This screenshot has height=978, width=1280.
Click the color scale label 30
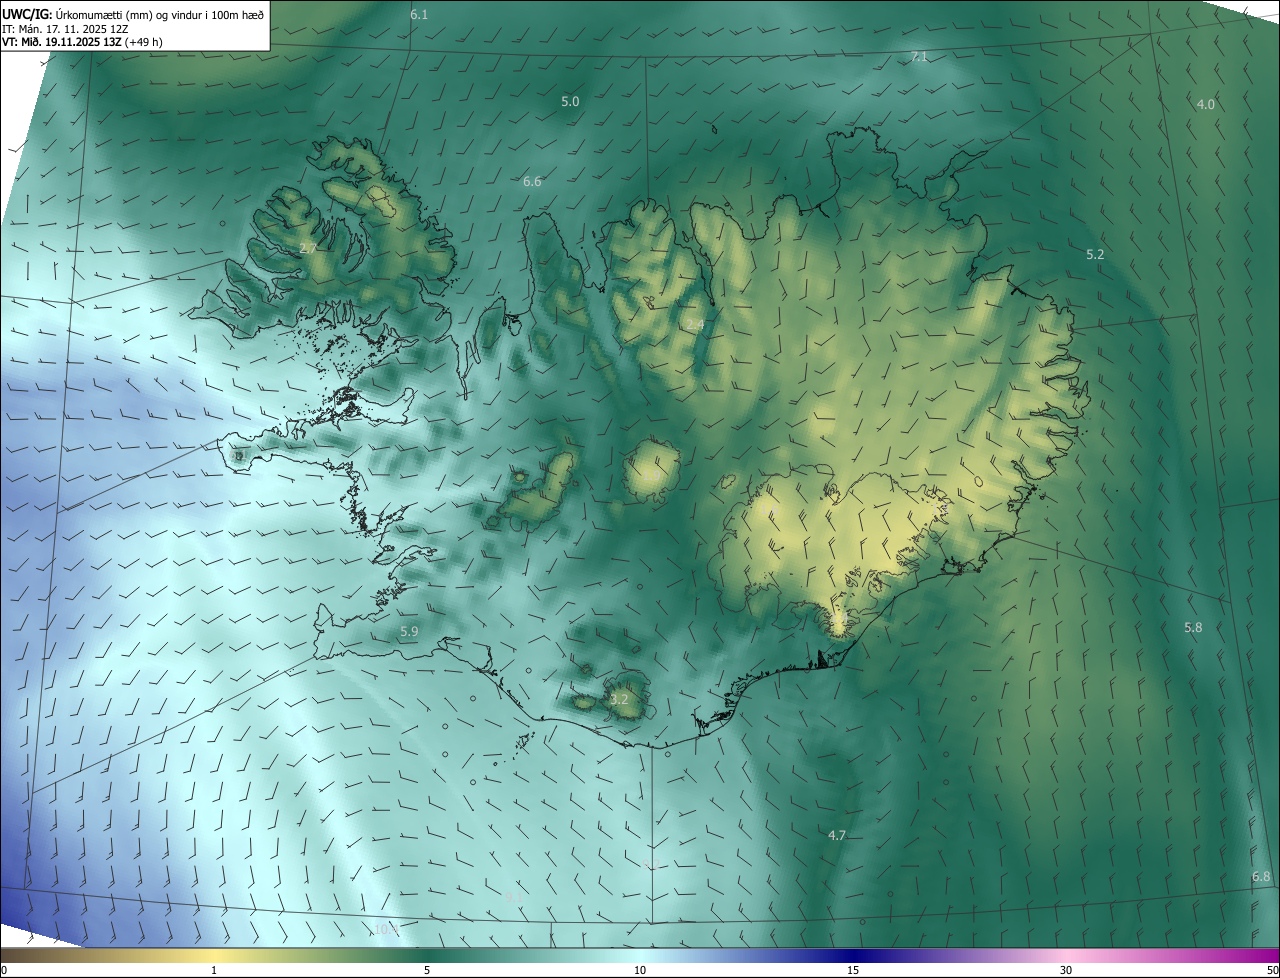(x=1066, y=970)
